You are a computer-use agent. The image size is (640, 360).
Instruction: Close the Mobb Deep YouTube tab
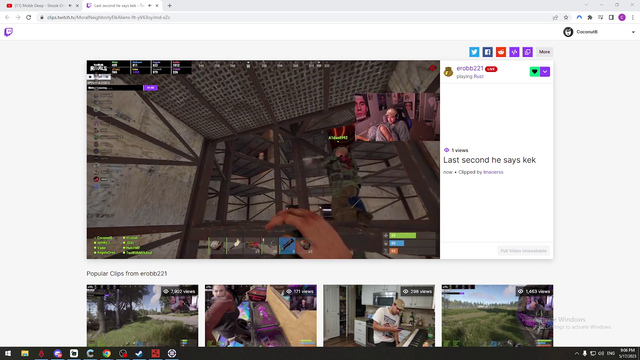[x=77, y=6]
